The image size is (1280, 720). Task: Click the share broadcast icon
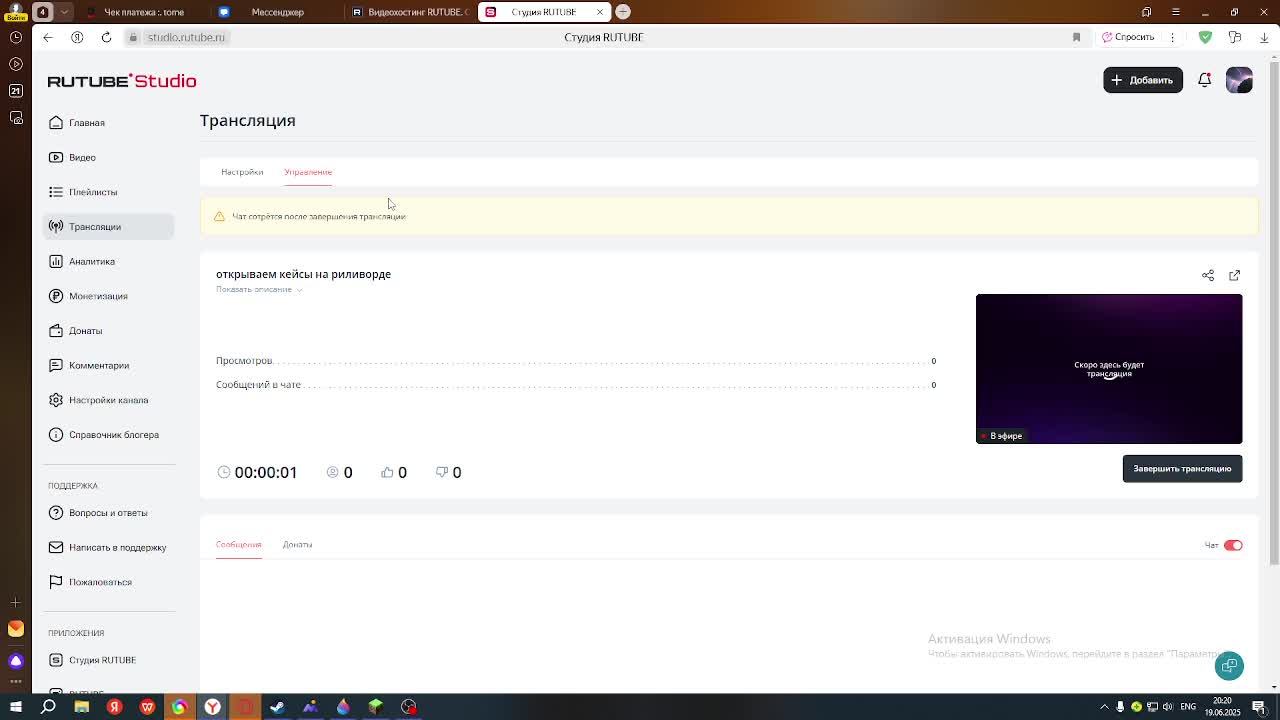(1208, 275)
